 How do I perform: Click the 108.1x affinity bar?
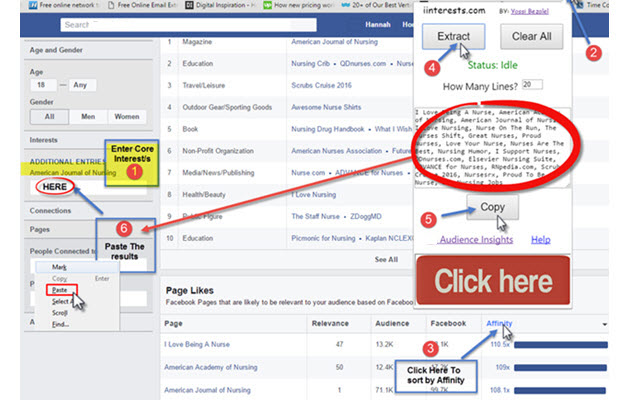(560, 391)
